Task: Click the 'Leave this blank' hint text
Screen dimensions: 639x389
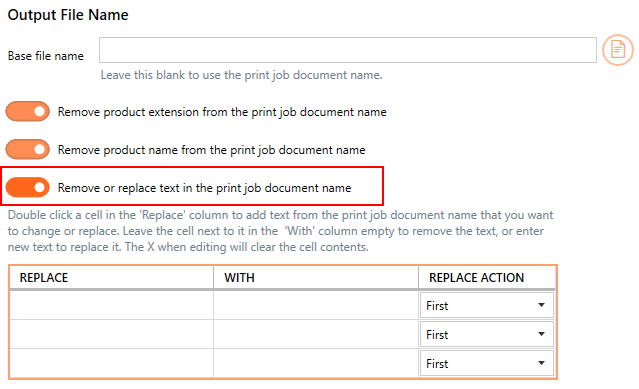Action: (x=242, y=75)
